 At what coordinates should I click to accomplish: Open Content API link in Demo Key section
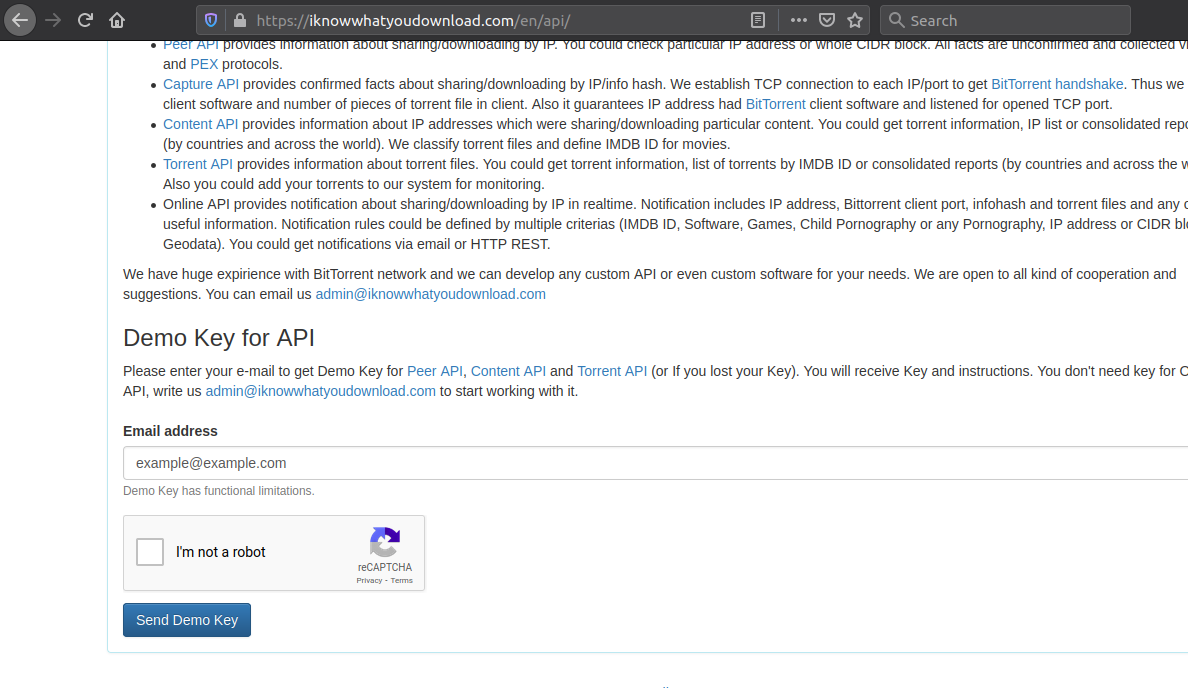point(508,371)
